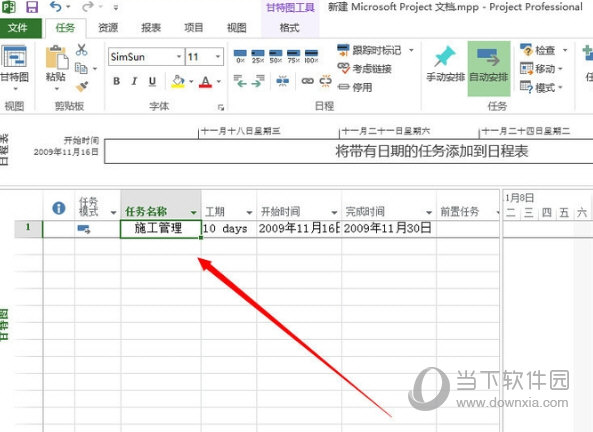
Task: Set task to 25% complete
Action: (258, 56)
